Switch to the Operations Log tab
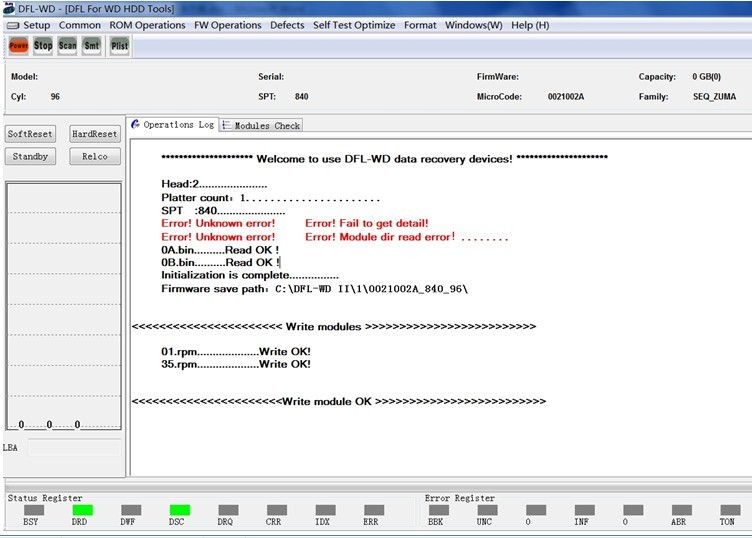 point(173,125)
